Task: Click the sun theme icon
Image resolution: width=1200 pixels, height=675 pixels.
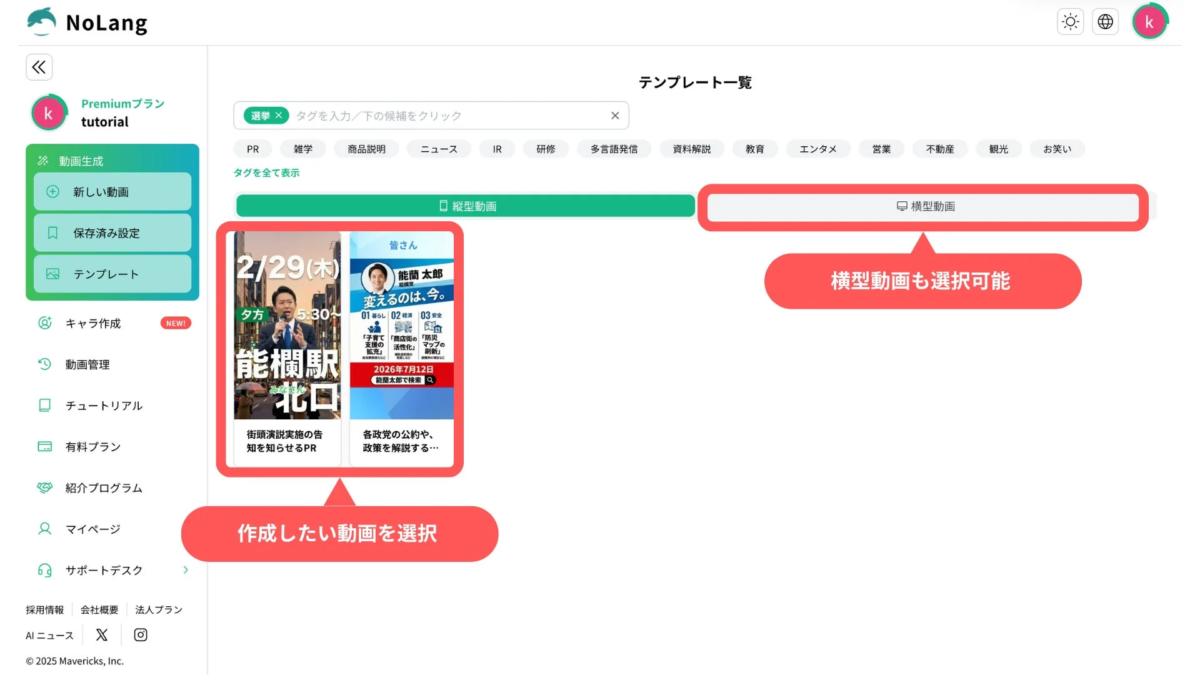Action: click(x=1070, y=21)
